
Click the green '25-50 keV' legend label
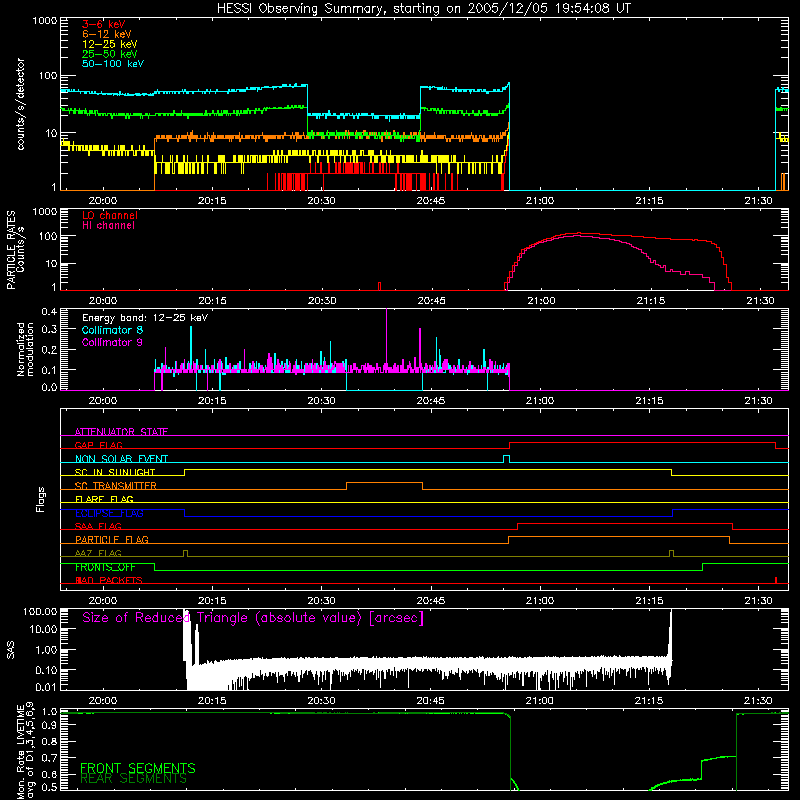(x=110, y=54)
